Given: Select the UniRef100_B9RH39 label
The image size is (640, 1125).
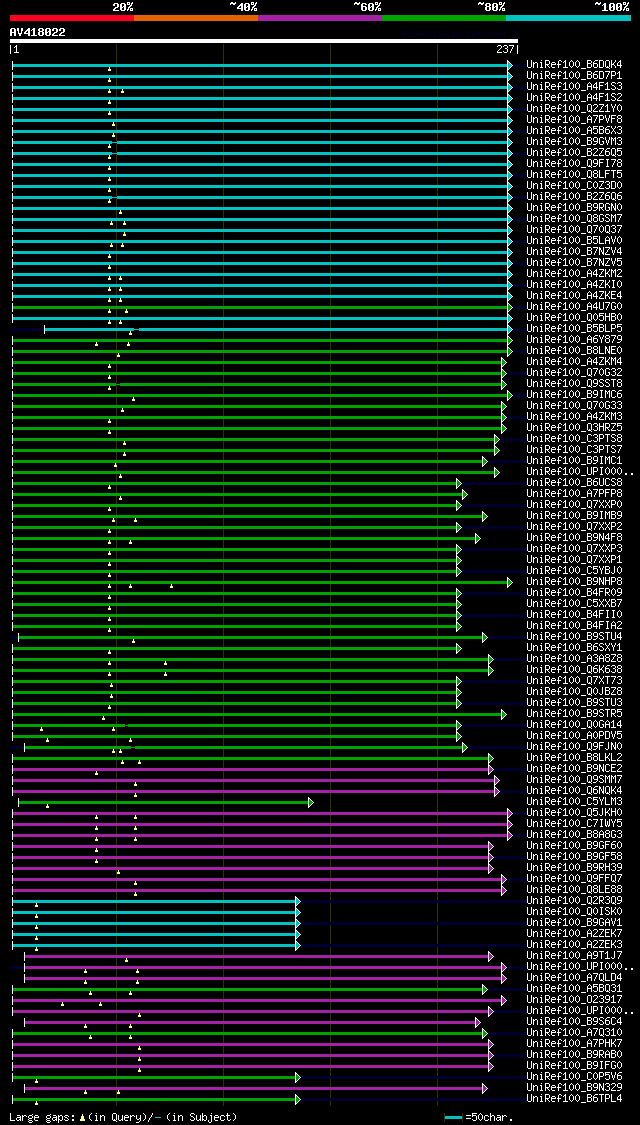Looking at the screenshot, I should pyautogui.click(x=574, y=867).
